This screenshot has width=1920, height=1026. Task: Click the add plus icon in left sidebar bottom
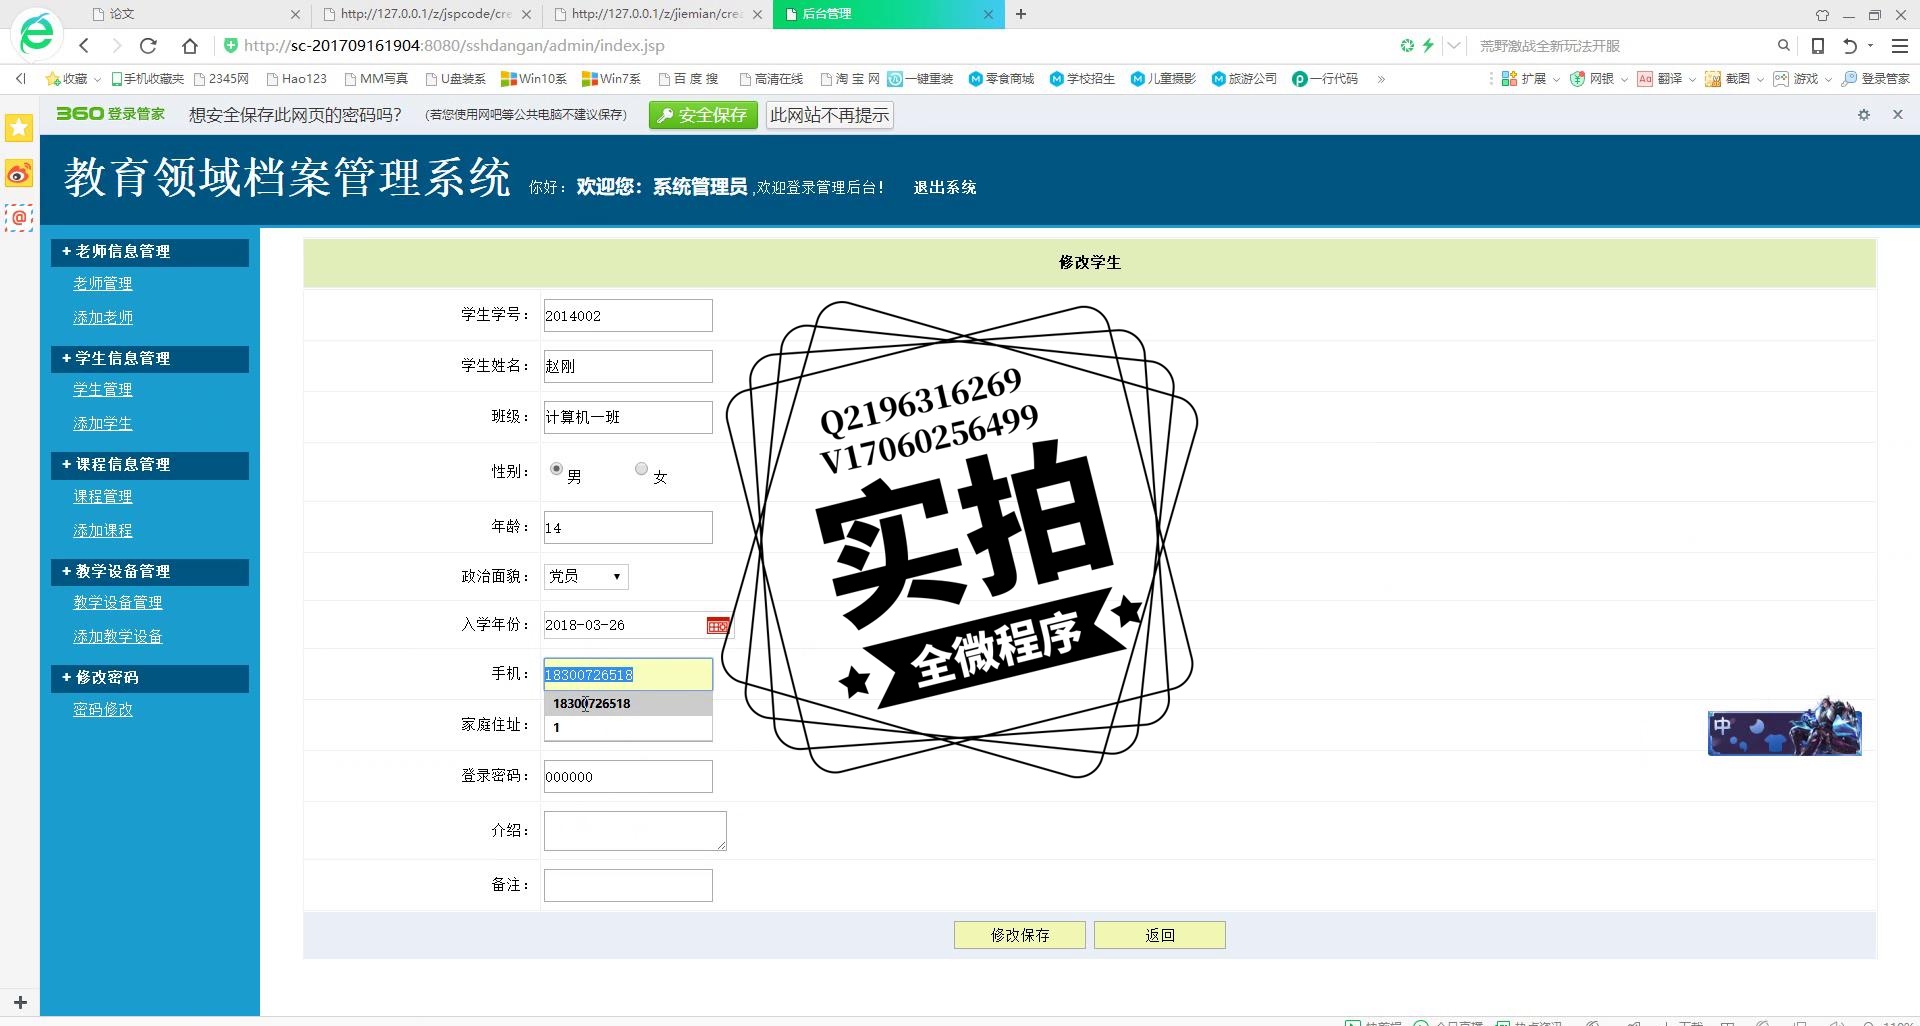[20, 1001]
